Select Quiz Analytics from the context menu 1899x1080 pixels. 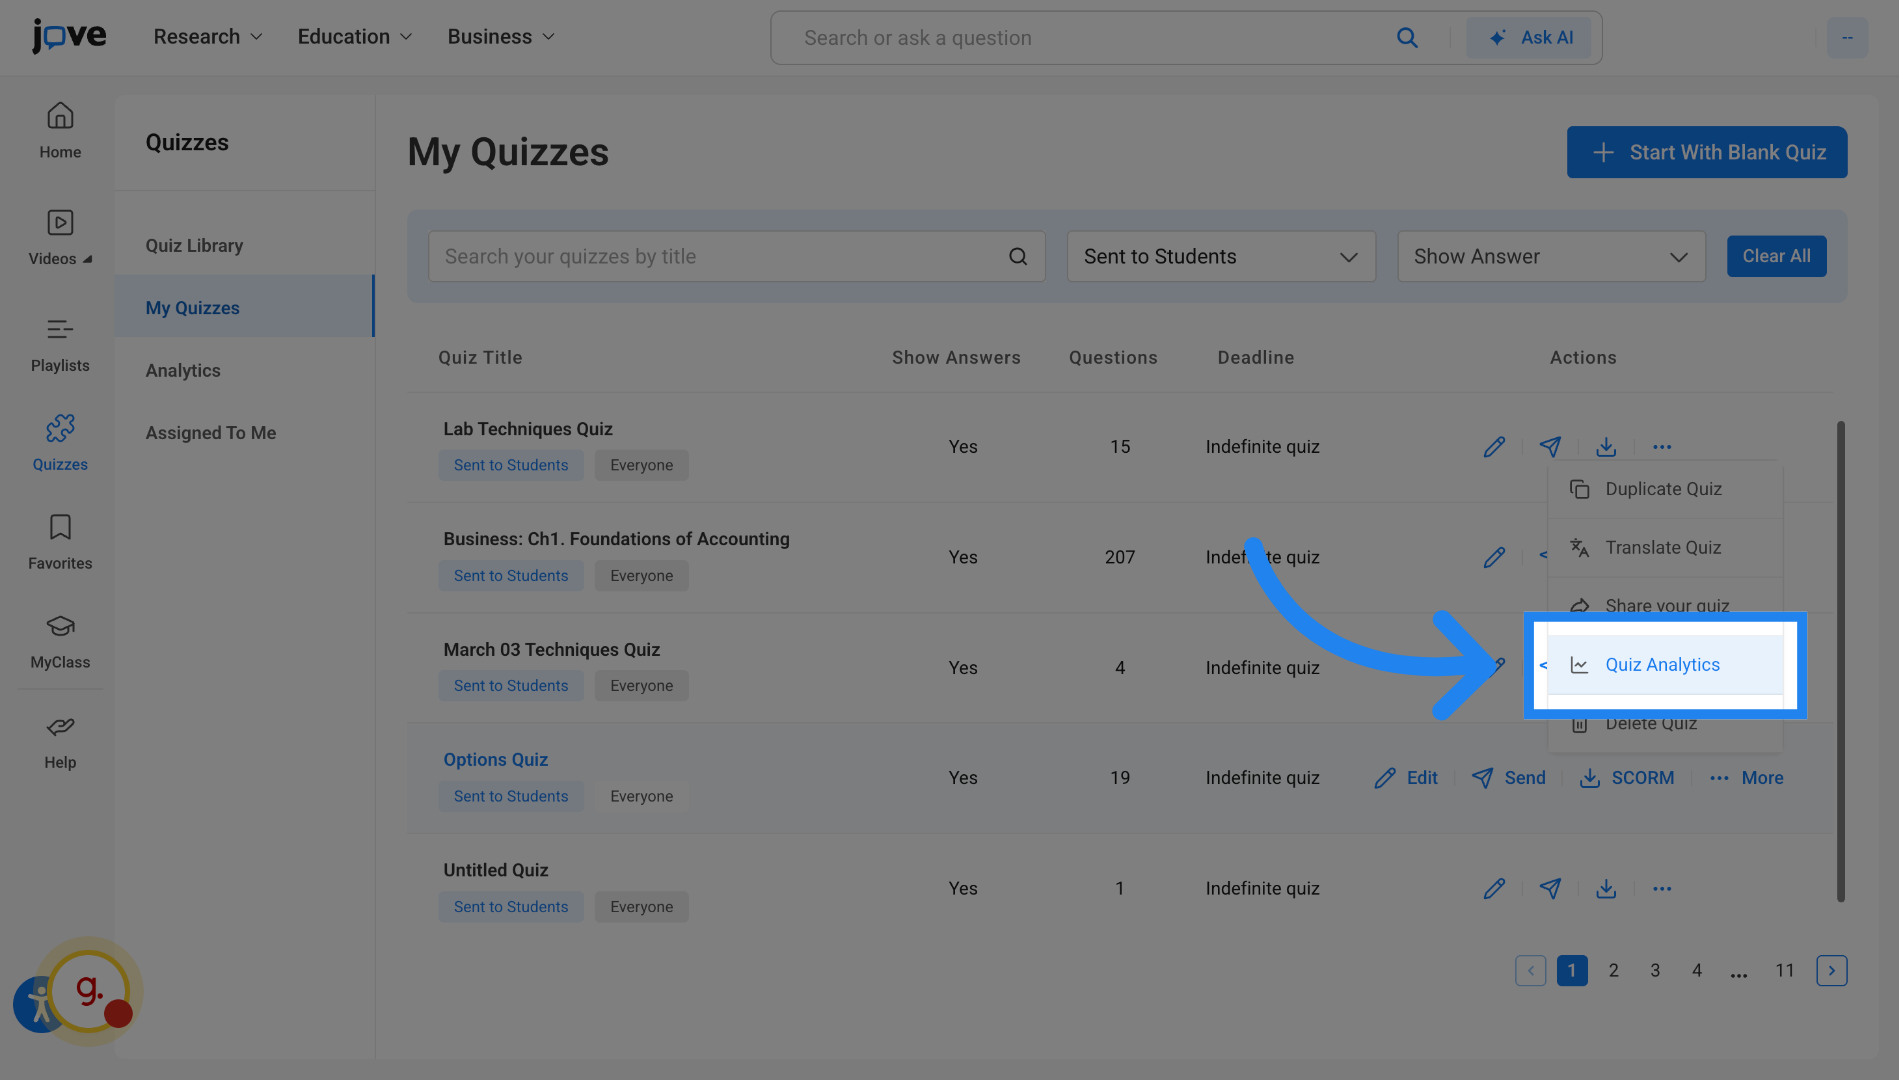[x=1662, y=664]
